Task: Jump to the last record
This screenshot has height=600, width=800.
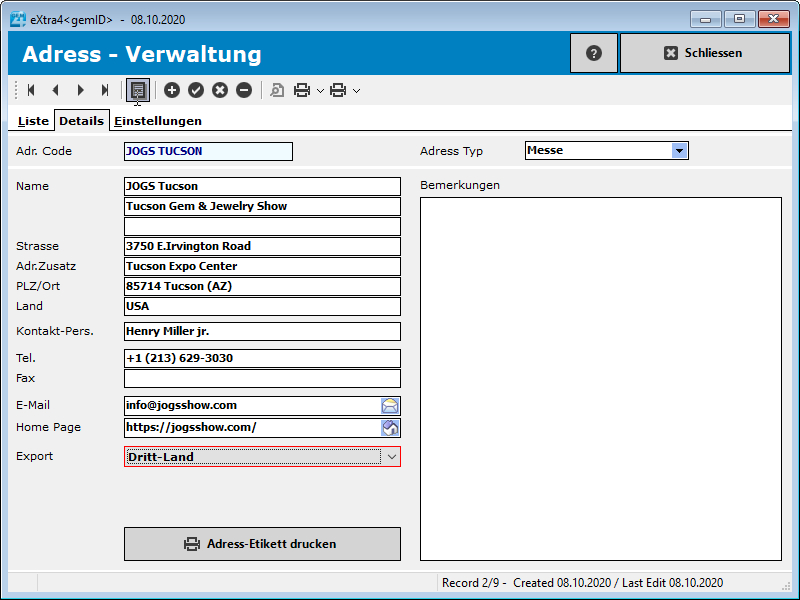Action: coord(105,90)
